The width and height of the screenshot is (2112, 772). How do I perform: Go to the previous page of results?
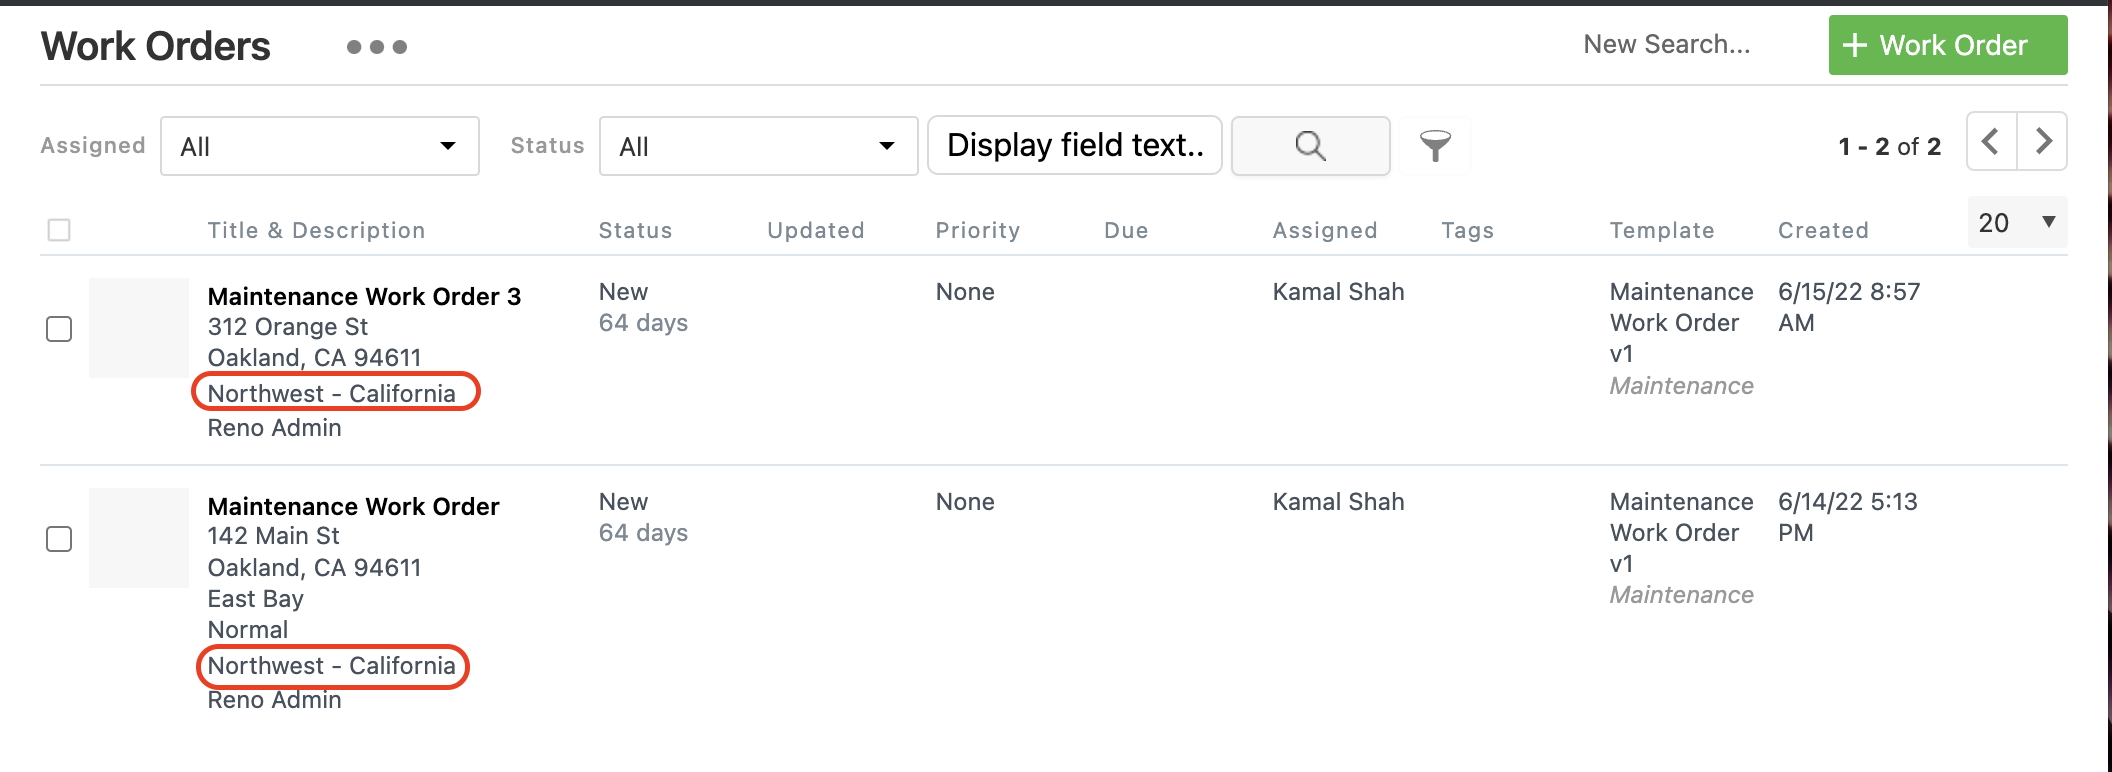tap(1989, 142)
